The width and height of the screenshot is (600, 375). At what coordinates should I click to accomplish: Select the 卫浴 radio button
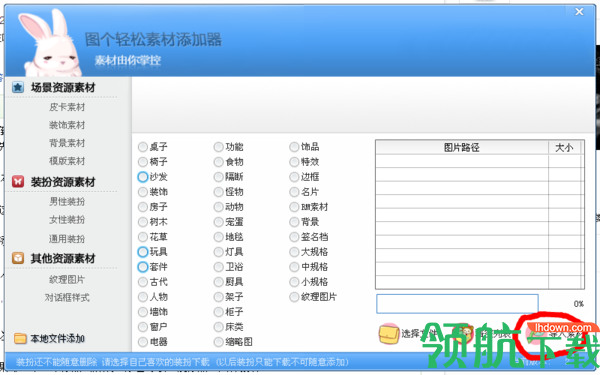(x=218, y=267)
